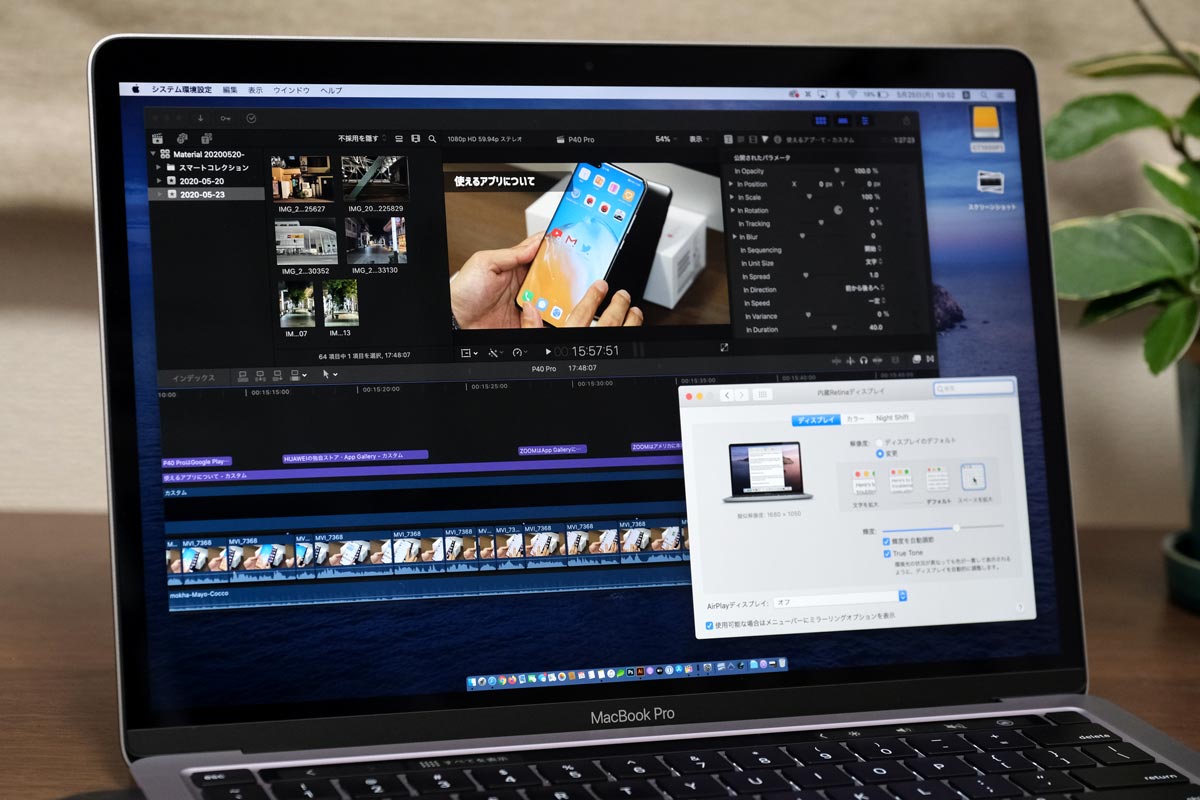Viewport: 1200px width, 800px height.
Task: Click the browser search magnifier icon
Action: click(x=432, y=139)
